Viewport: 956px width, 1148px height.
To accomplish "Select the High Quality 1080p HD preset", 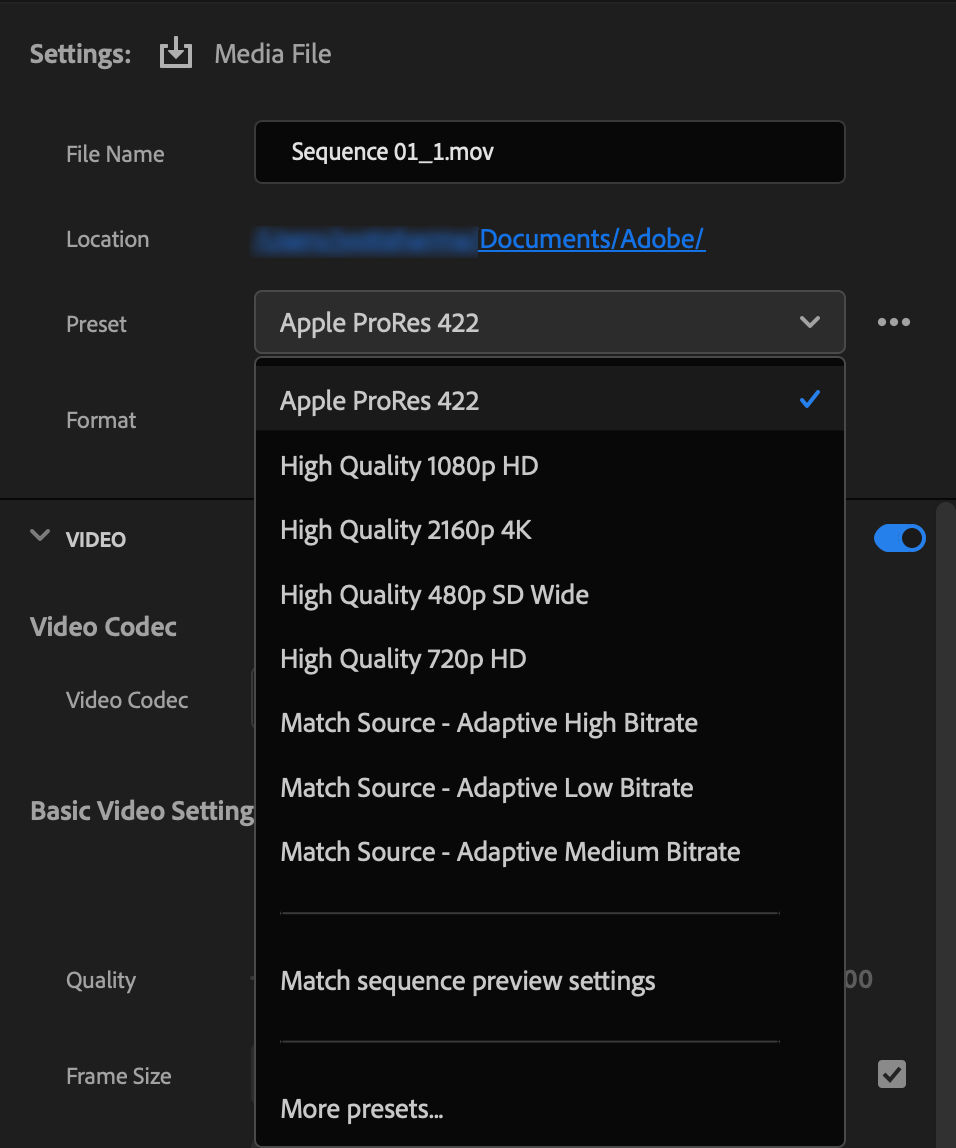I will 409,465.
